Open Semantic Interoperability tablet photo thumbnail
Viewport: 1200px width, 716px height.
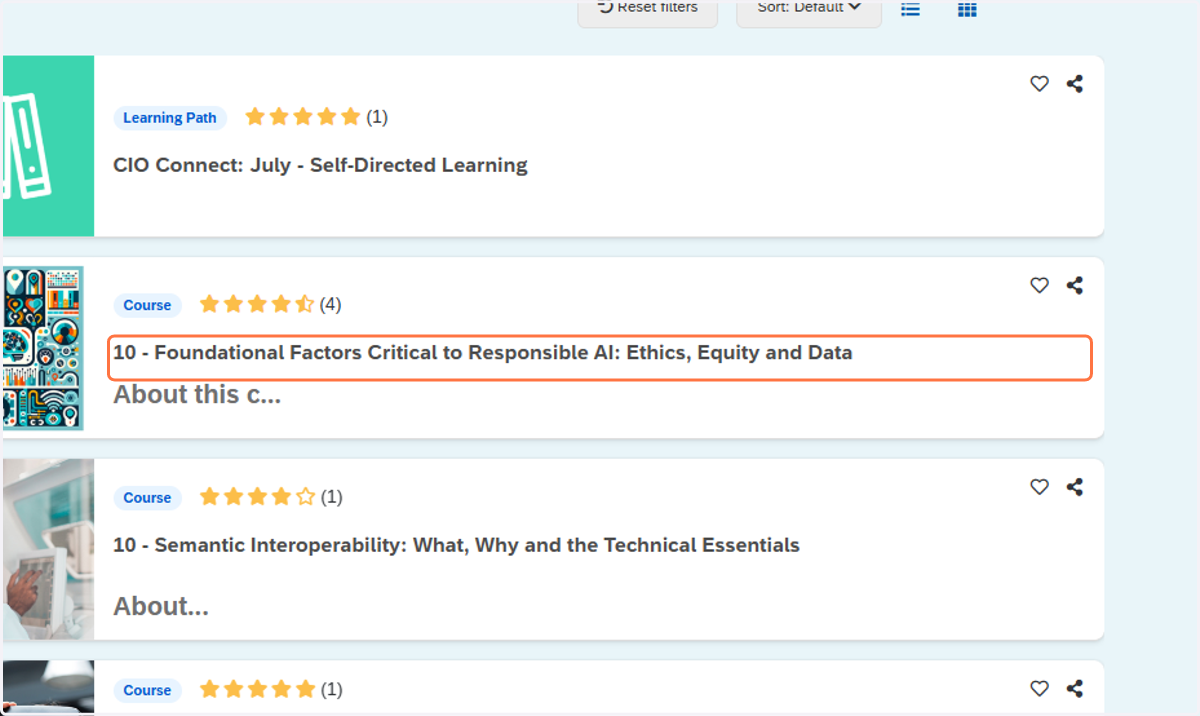(48, 549)
